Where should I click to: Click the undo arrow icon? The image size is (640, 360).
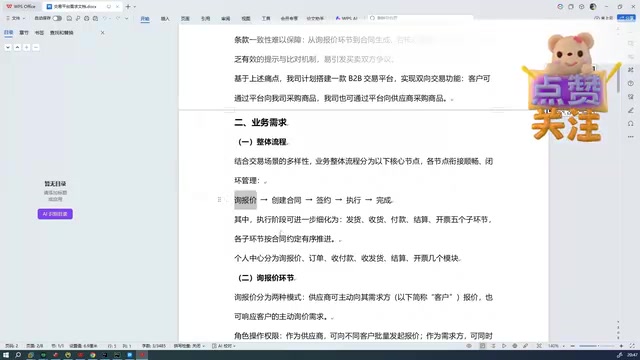tap(104, 18)
